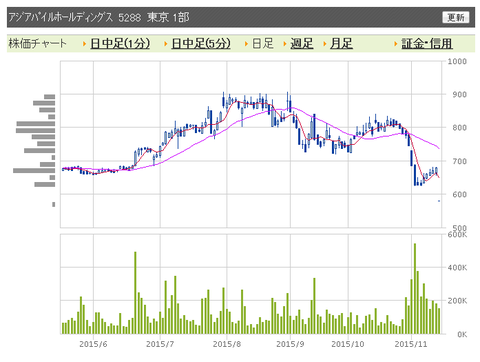This screenshot has width=480, height=362.
Task: Click the 更新 refresh button
Action: (455, 17)
